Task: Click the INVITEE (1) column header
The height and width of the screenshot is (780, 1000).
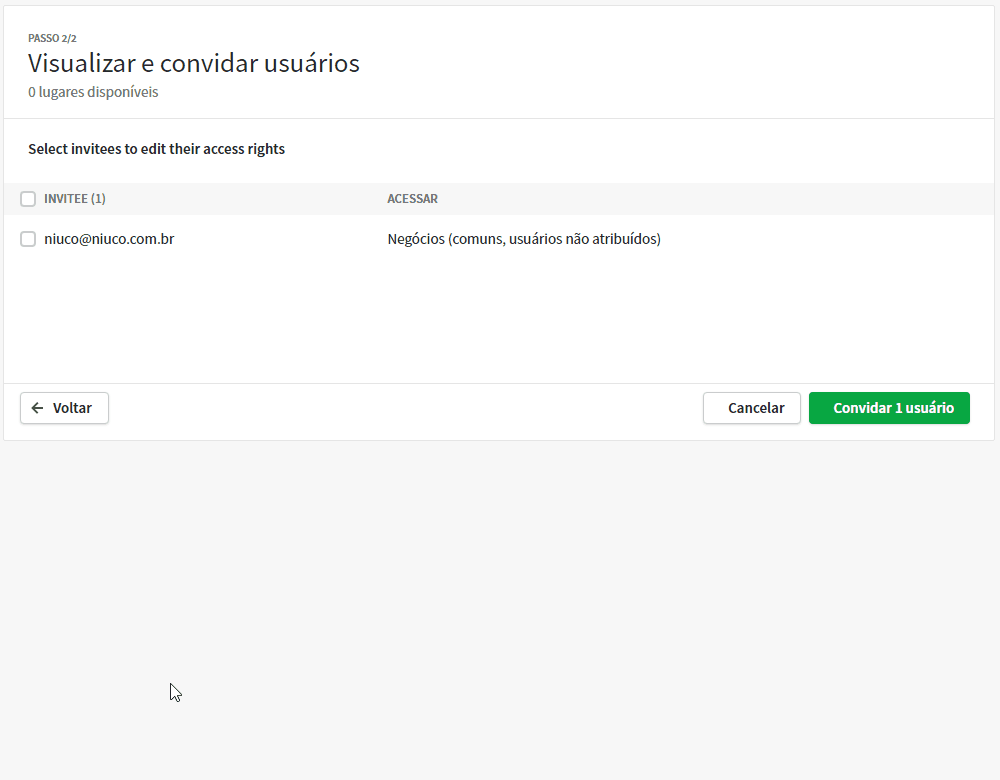Action: tap(75, 199)
